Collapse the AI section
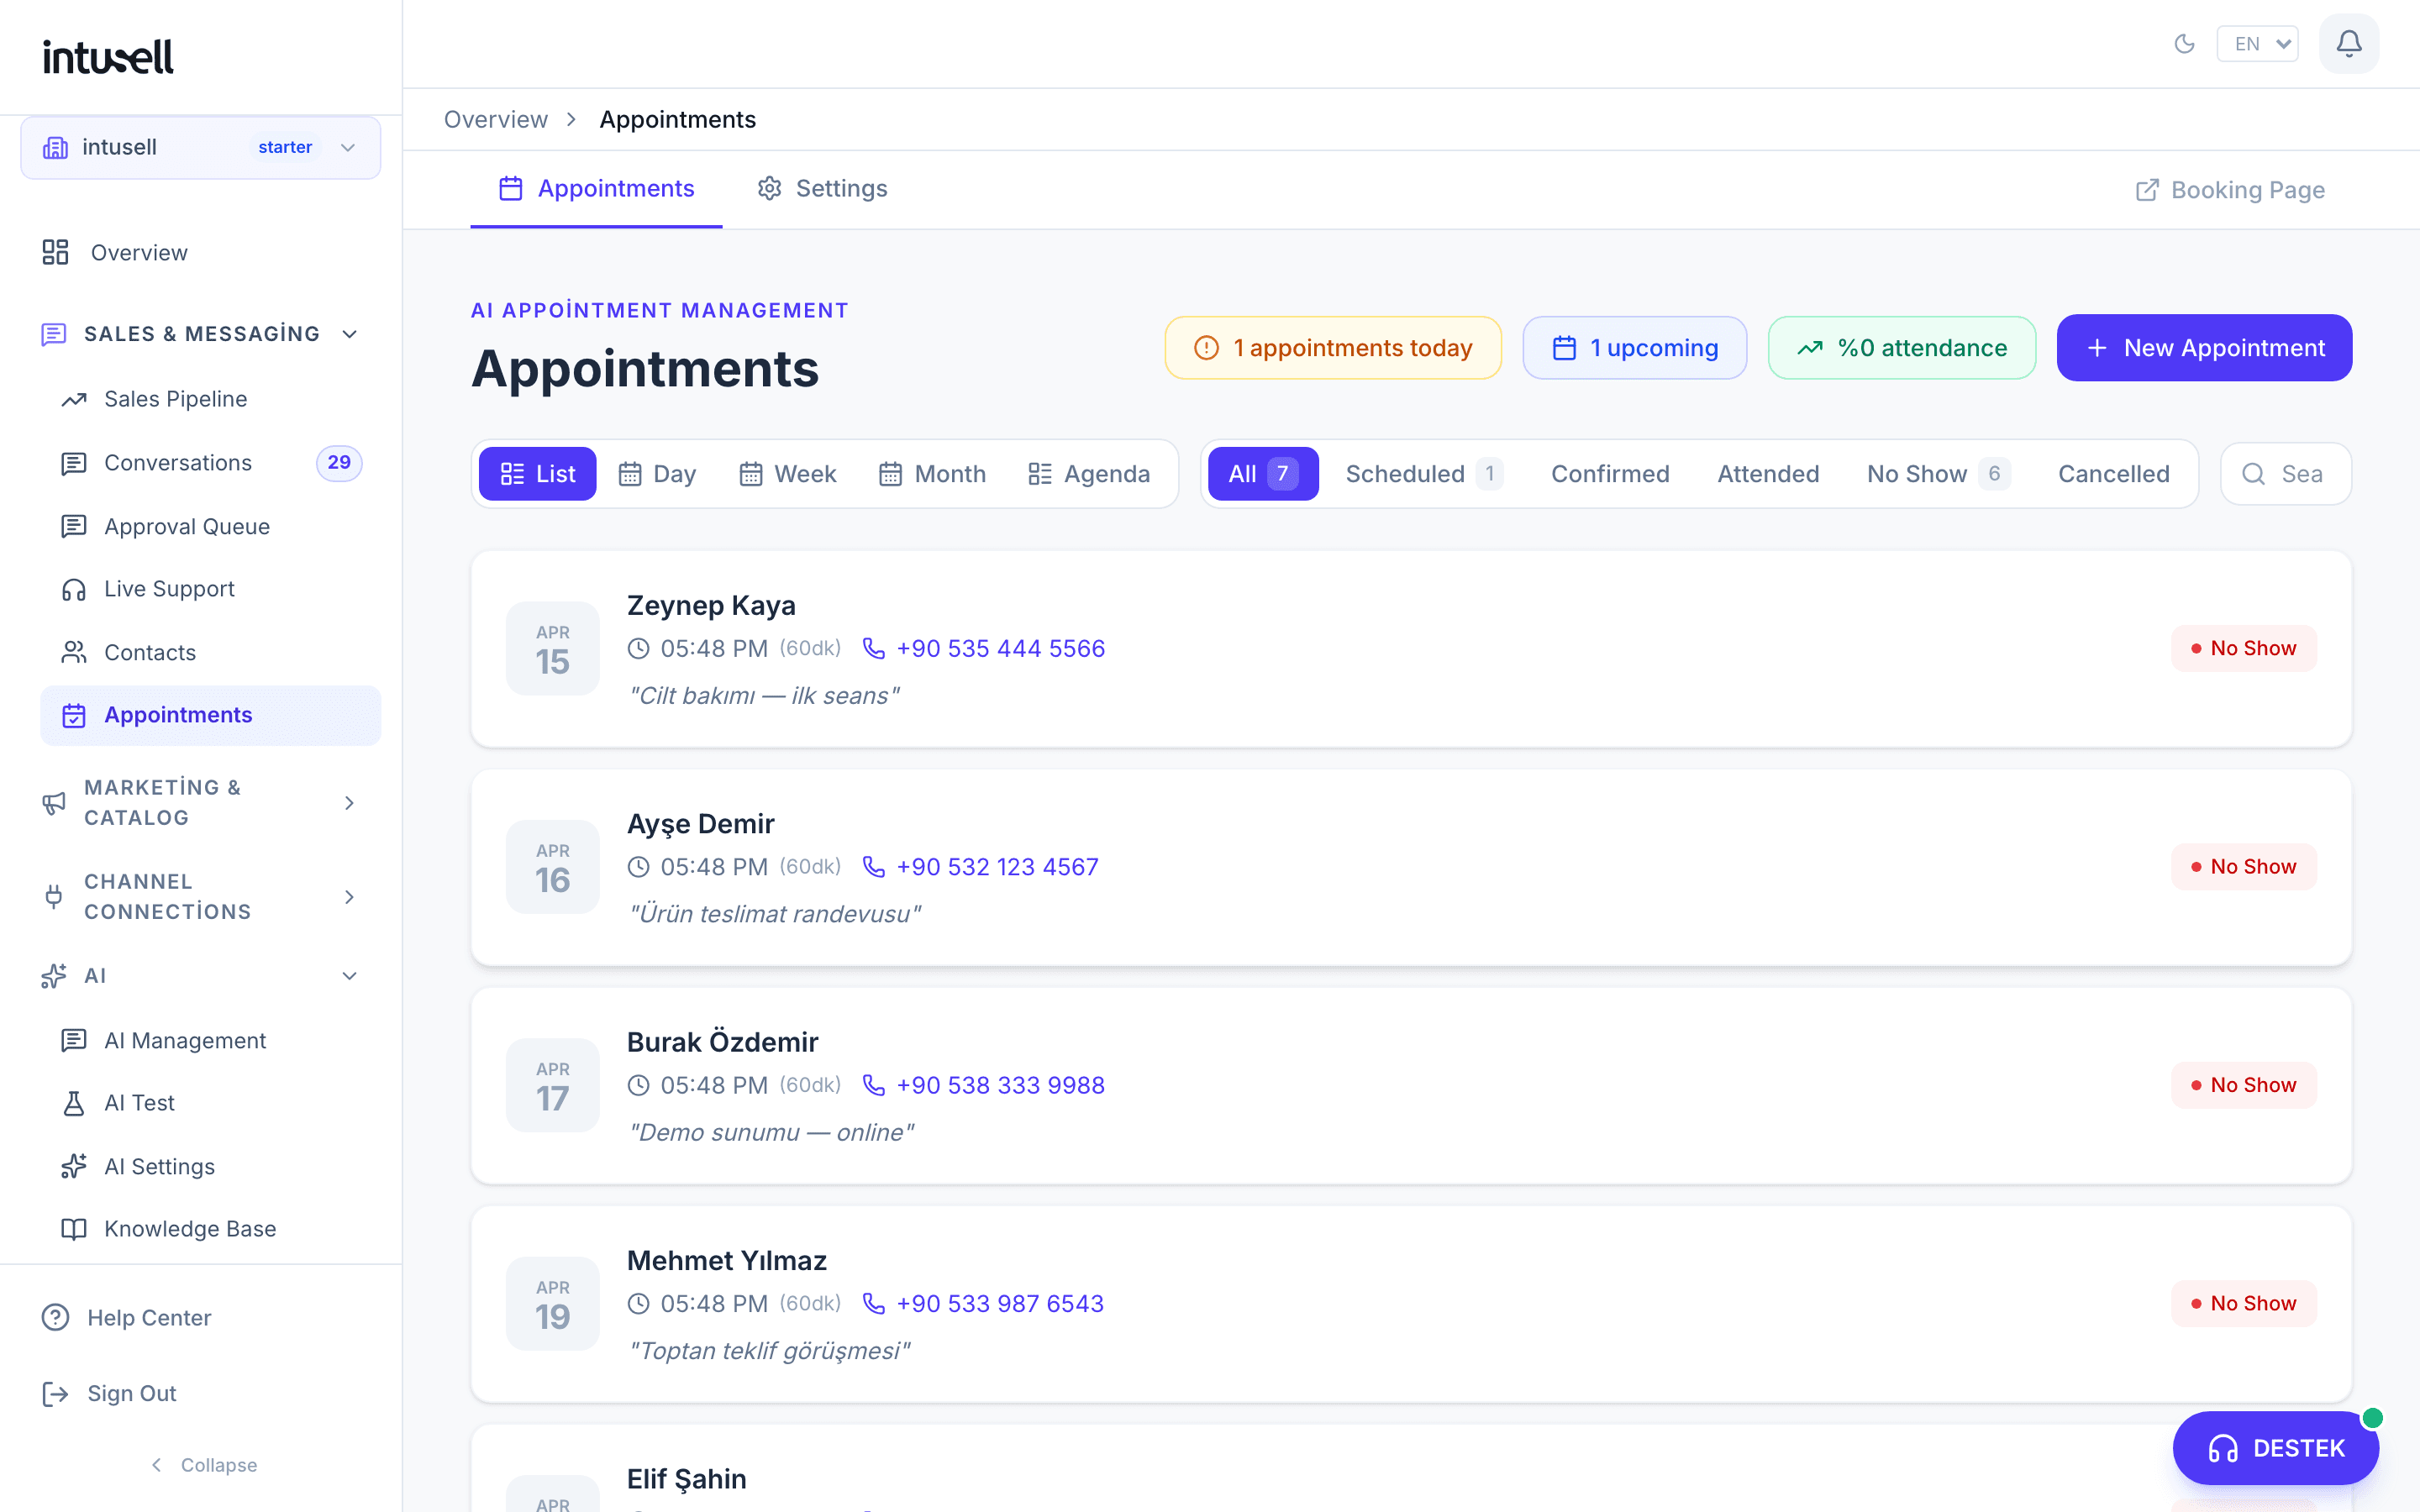Screen dimensions: 2420x1512 pyautogui.click(x=200, y=976)
